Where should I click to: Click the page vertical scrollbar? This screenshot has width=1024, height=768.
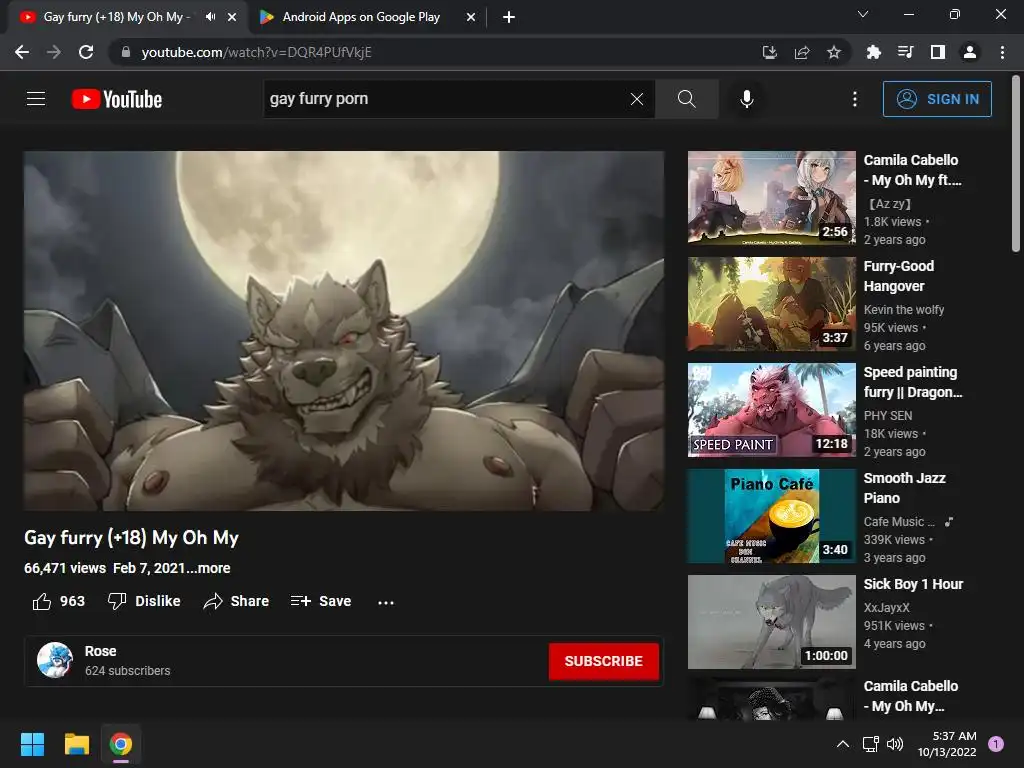(x=1016, y=163)
